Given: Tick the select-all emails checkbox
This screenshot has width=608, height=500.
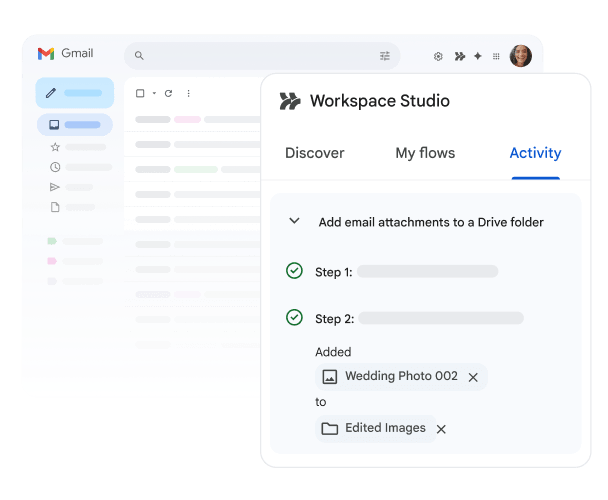Looking at the screenshot, I should tap(140, 93).
